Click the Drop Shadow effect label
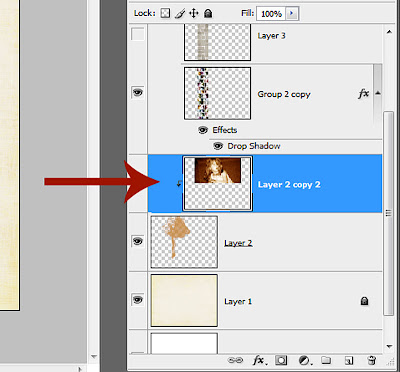The height and width of the screenshot is (372, 400). click(x=254, y=146)
